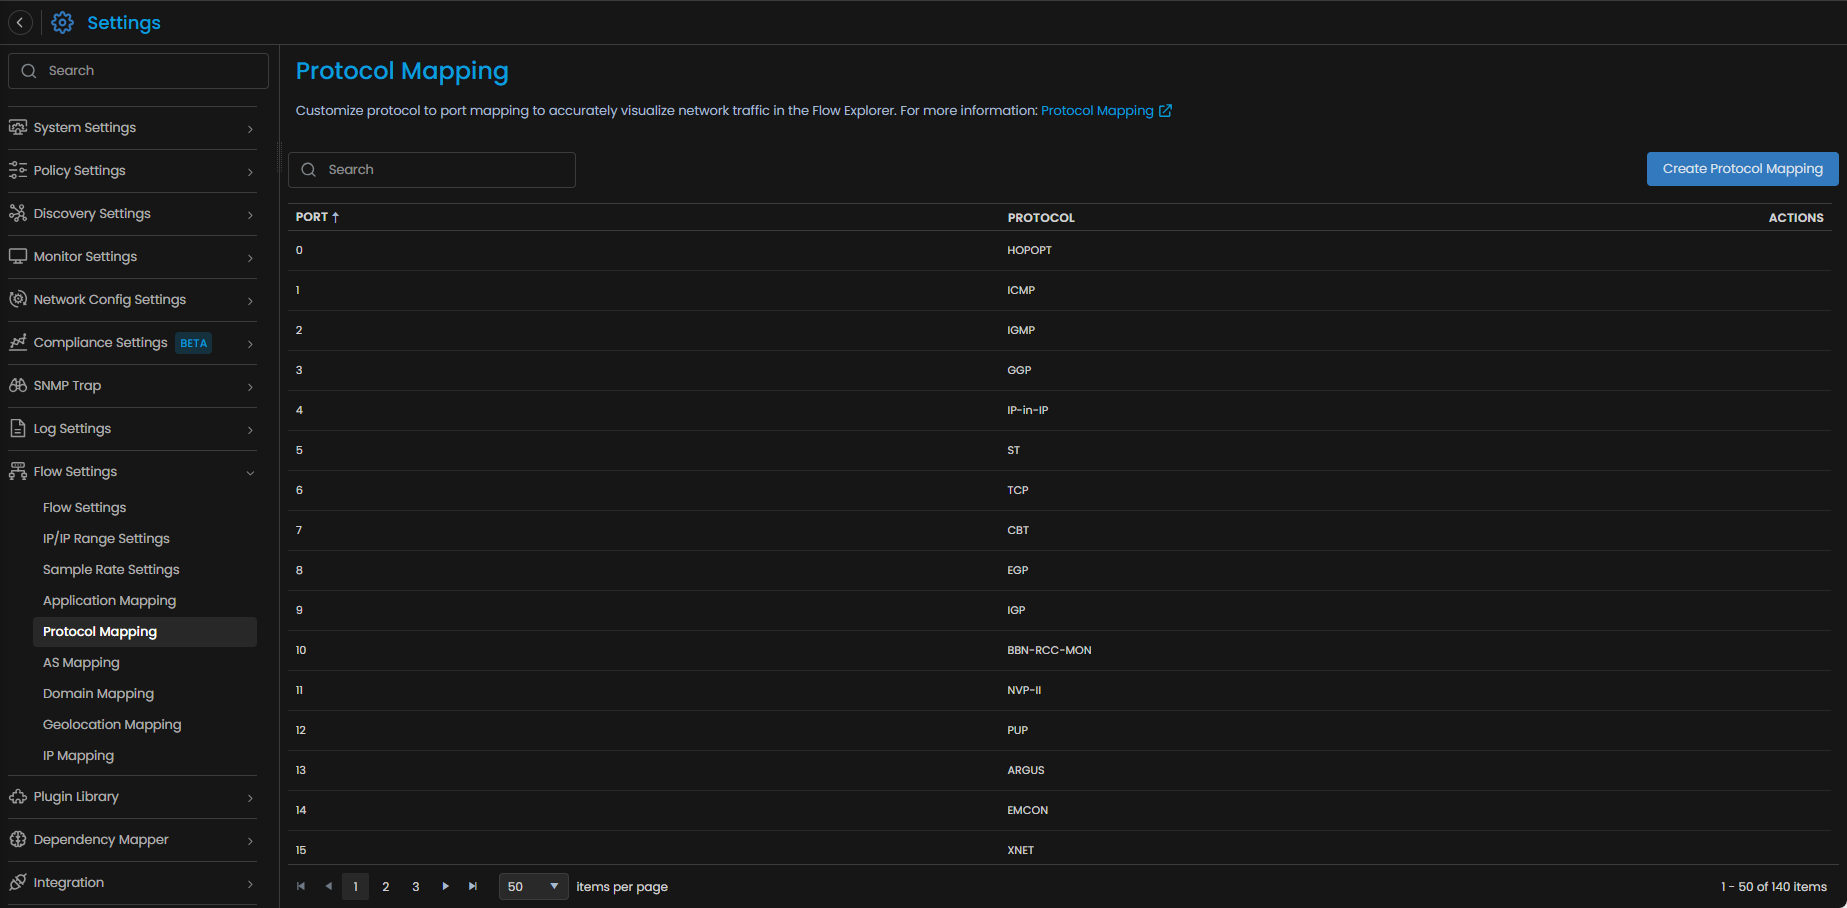Go to page 3
1847x908 pixels.
(x=416, y=886)
